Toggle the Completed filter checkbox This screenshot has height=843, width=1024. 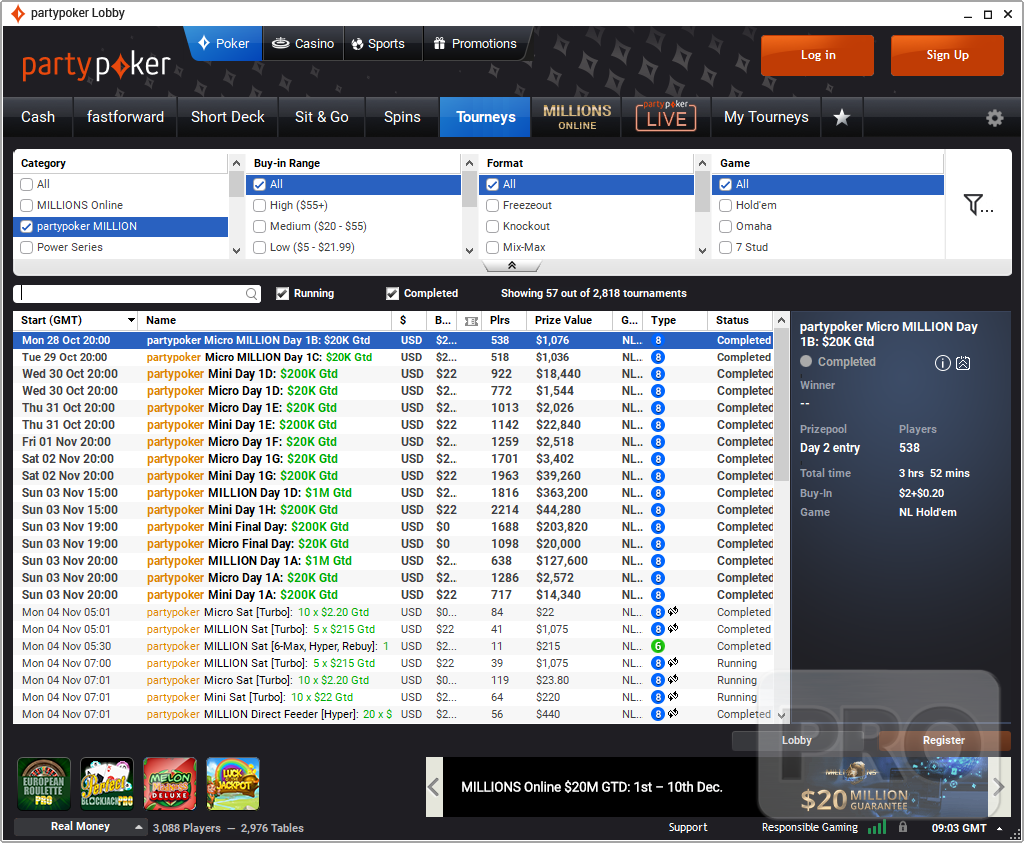point(392,294)
